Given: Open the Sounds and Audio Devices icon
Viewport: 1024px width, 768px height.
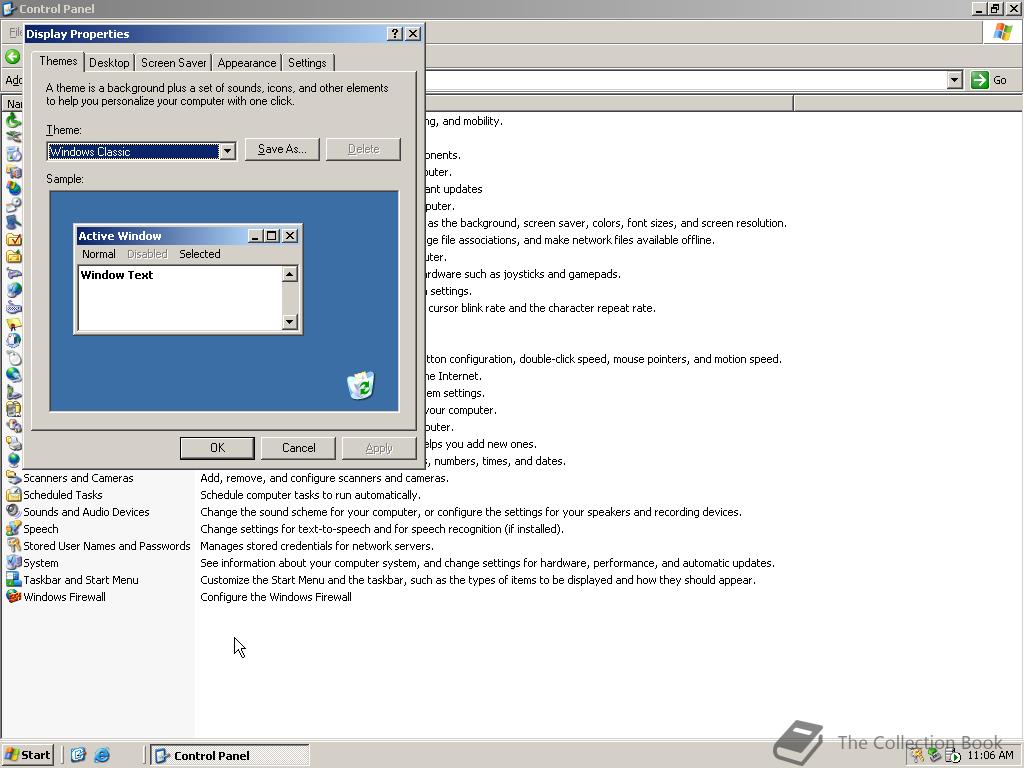Looking at the screenshot, I should click(x=13, y=511).
